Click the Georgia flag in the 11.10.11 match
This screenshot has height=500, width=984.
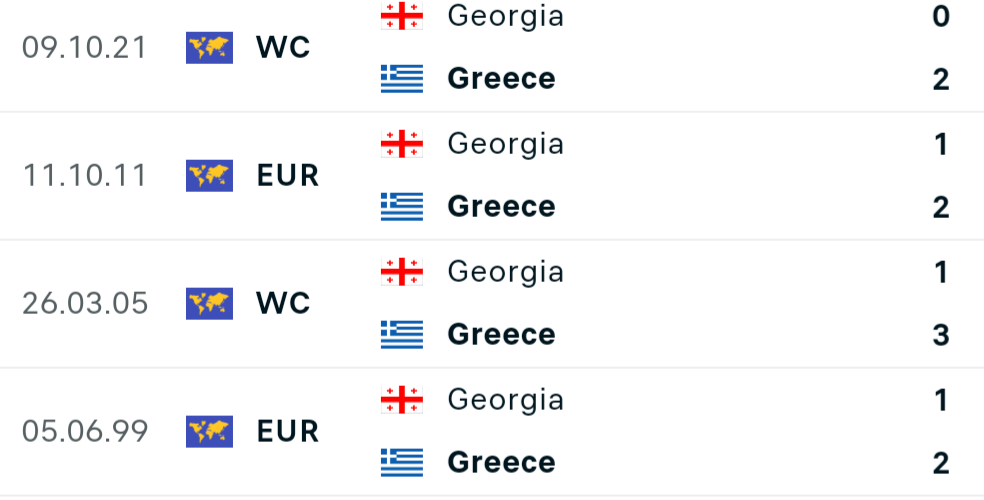coord(402,144)
